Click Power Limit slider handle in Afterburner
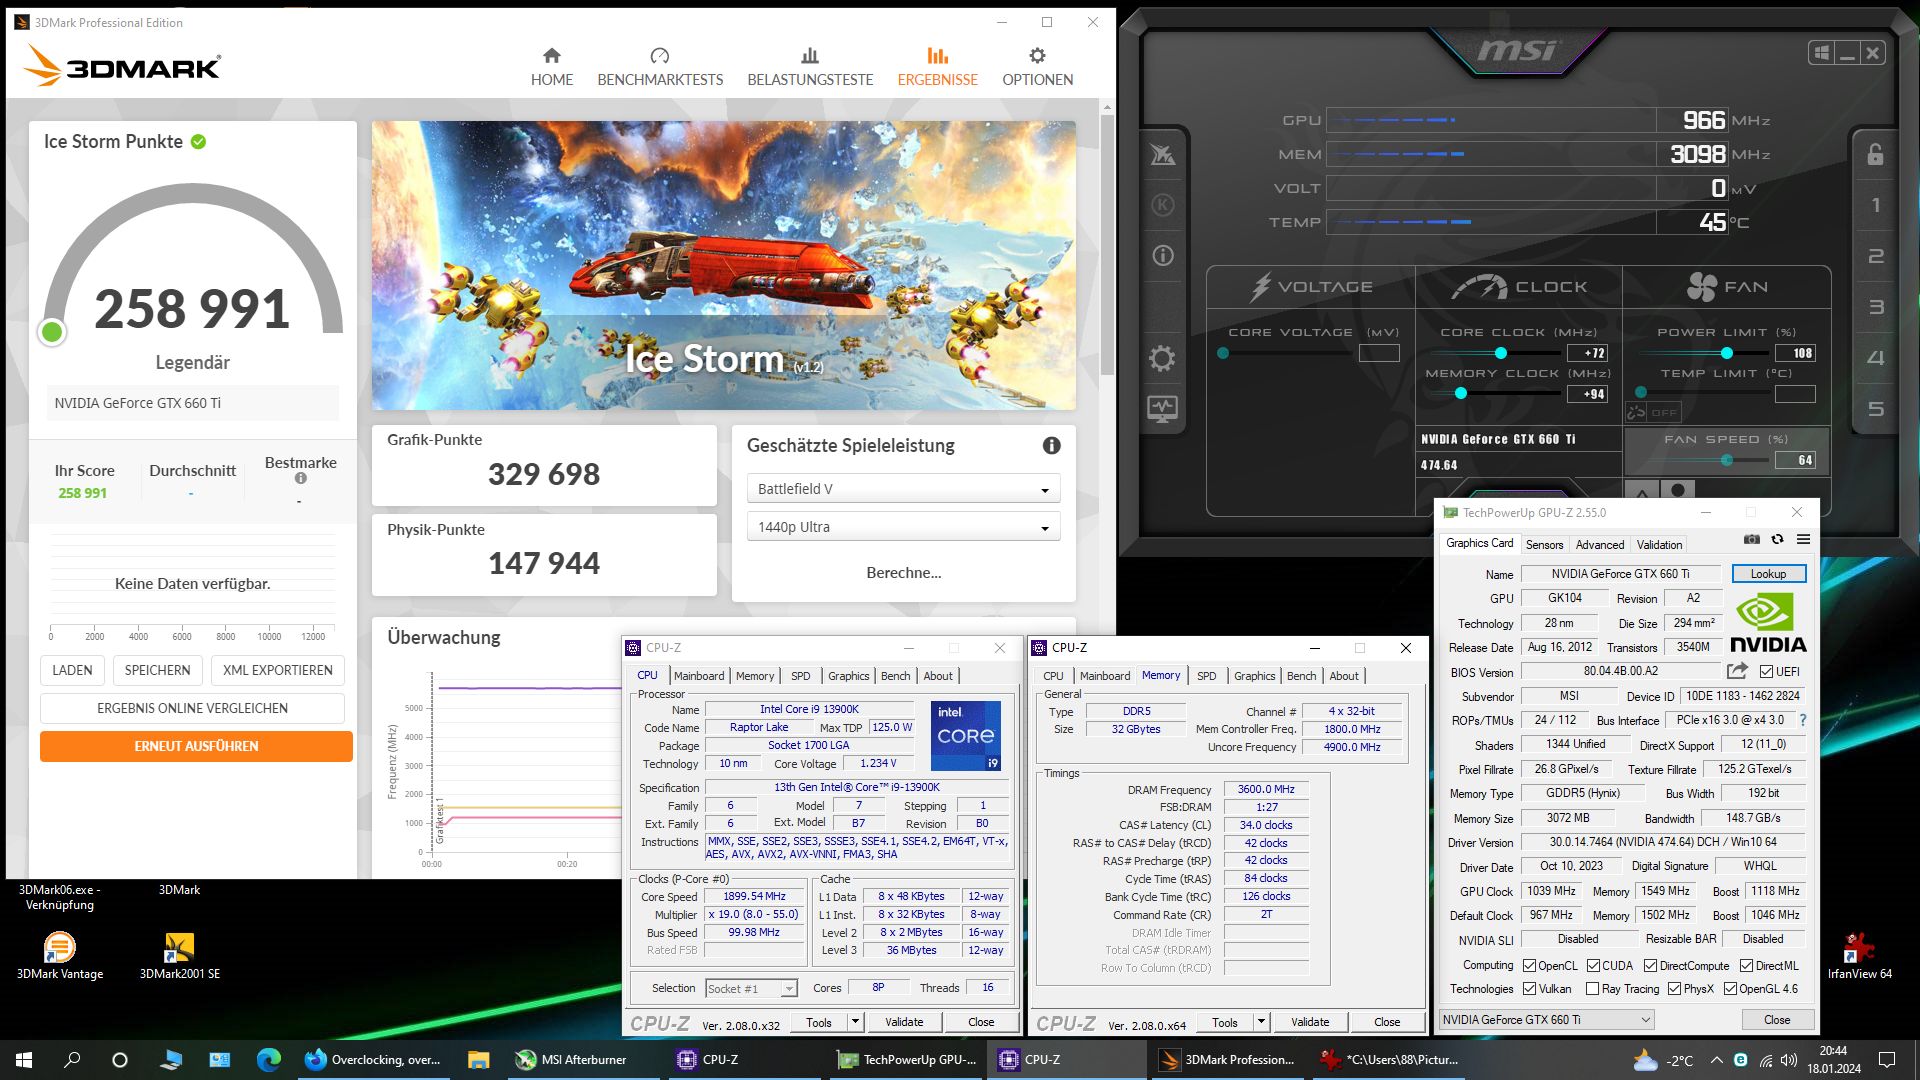Screen dimensions: 1920x1080 coord(1727,353)
